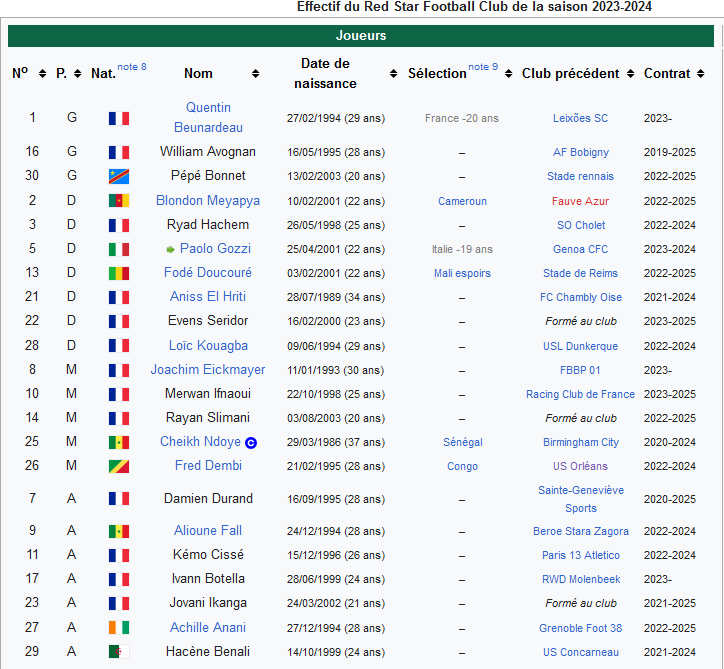The width and height of the screenshot is (724, 669).
Task: Click the Ivory Coast flag in Achille Anani's row
Action: tap(119, 628)
